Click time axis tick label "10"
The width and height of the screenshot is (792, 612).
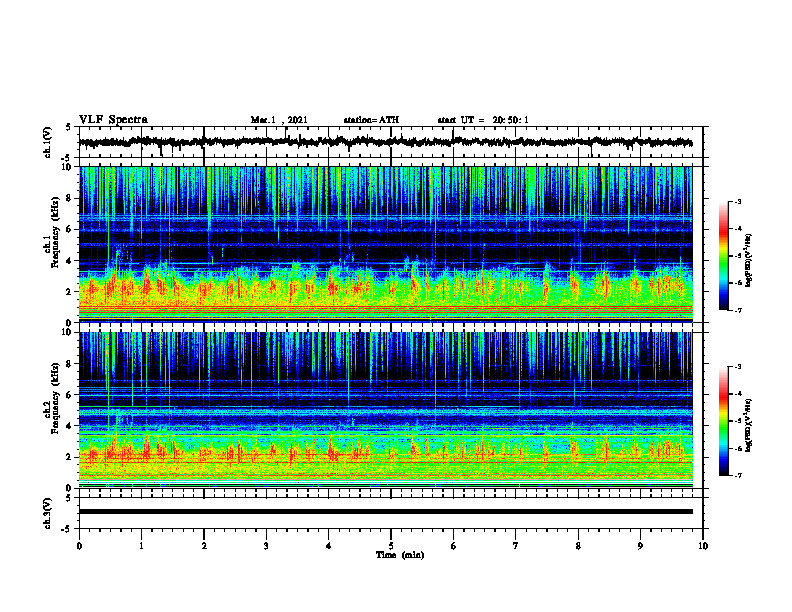click(703, 546)
